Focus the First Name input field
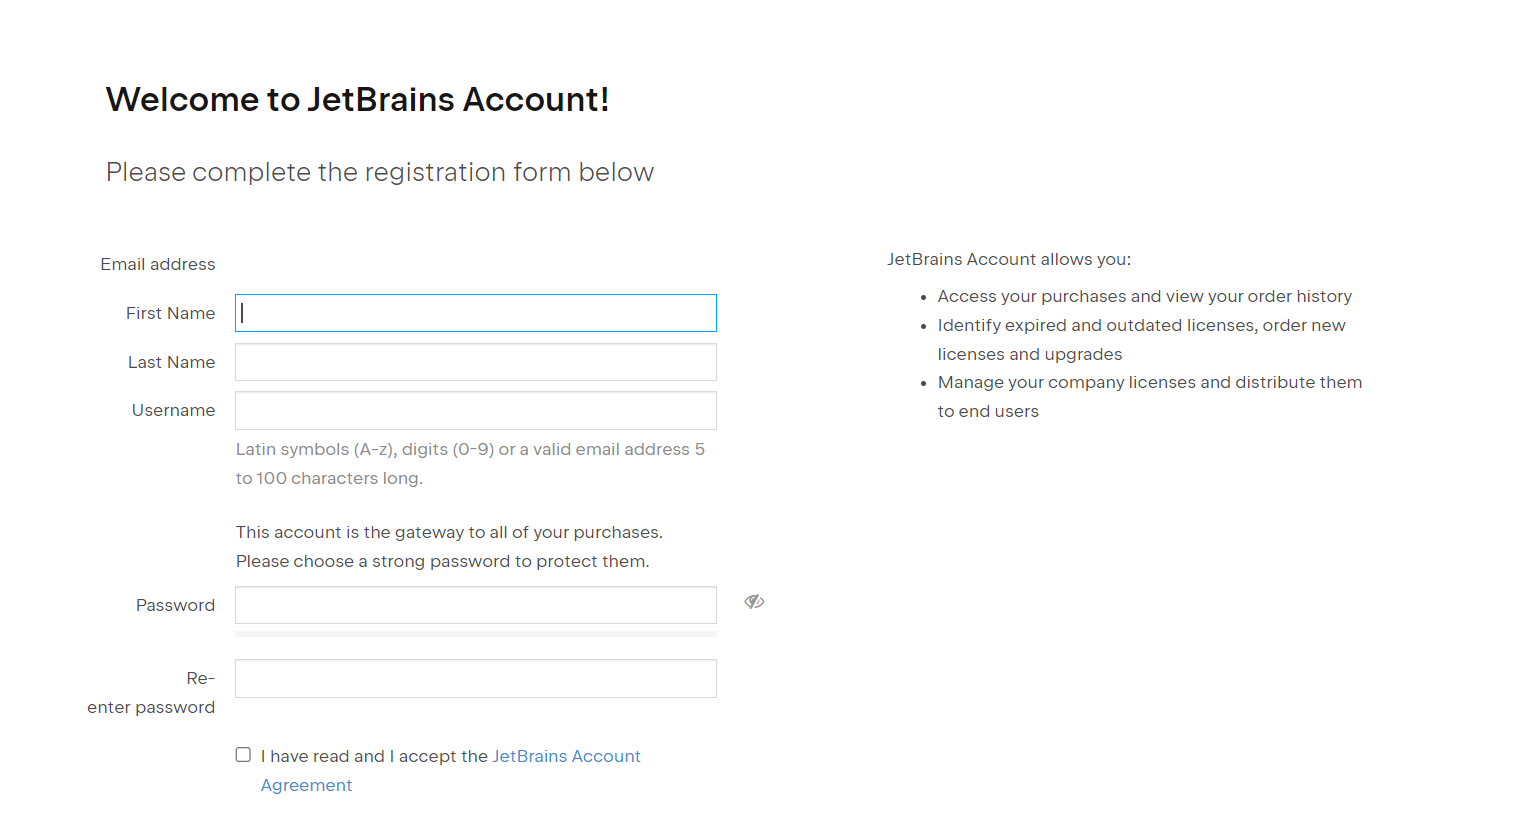Screen dimensions: 1515x820 point(476,313)
